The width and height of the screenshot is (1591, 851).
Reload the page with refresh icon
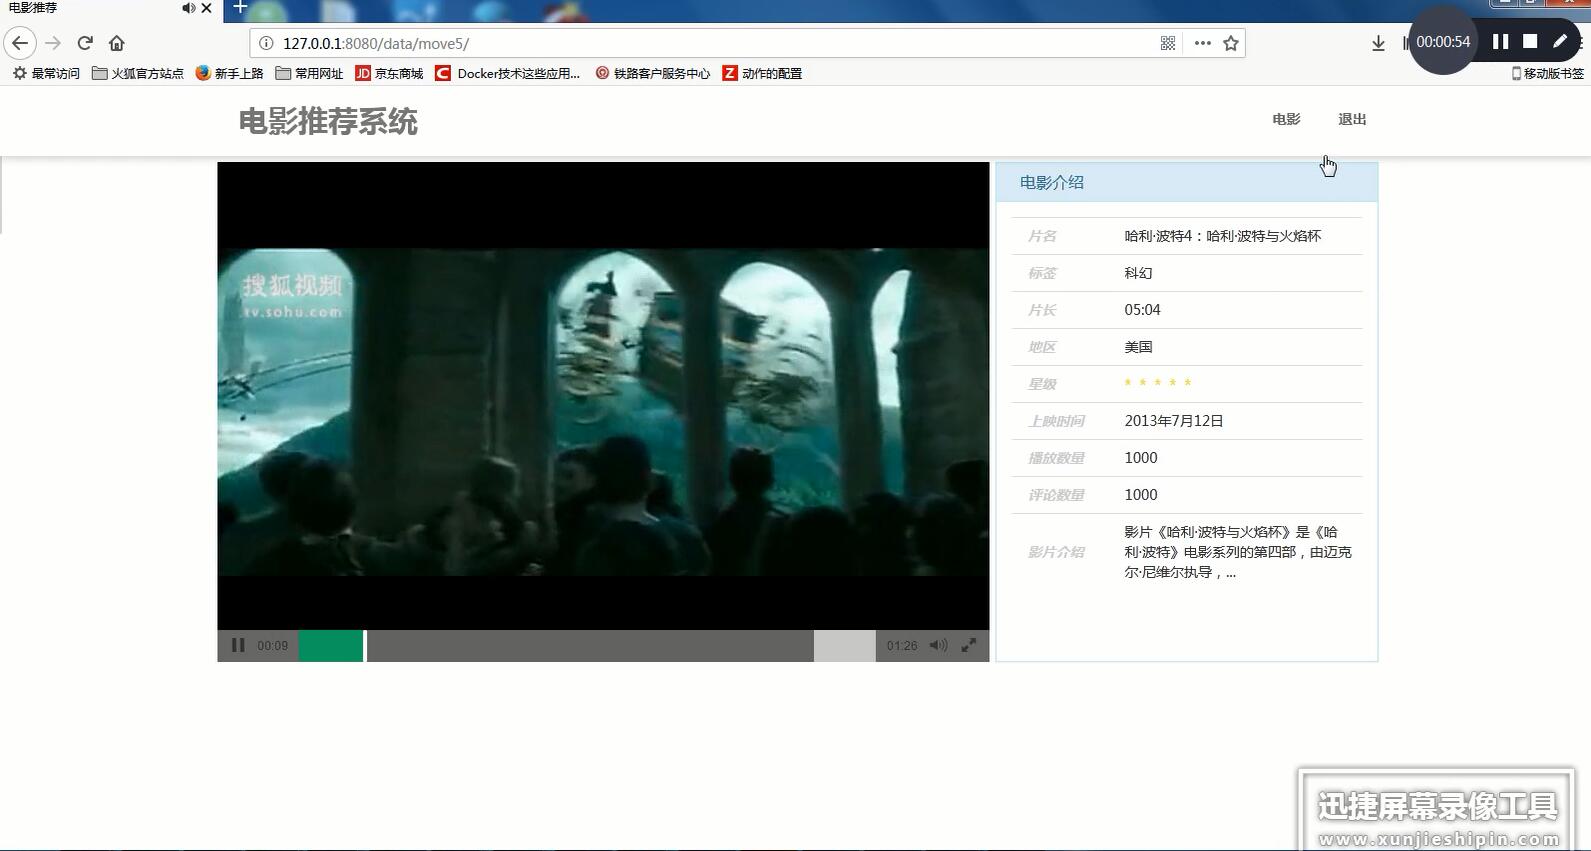pyautogui.click(x=85, y=43)
